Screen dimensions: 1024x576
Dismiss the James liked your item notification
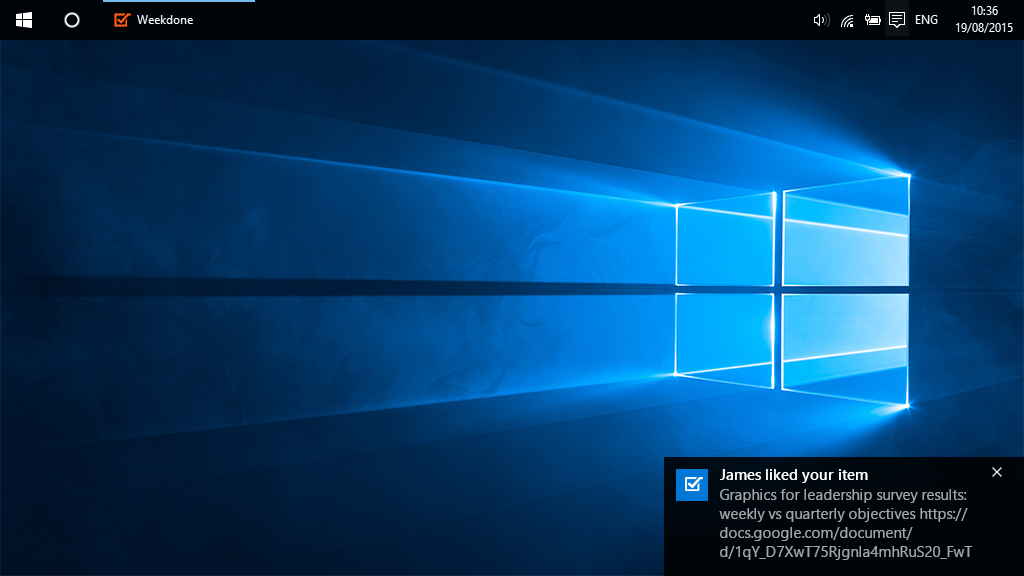click(997, 472)
